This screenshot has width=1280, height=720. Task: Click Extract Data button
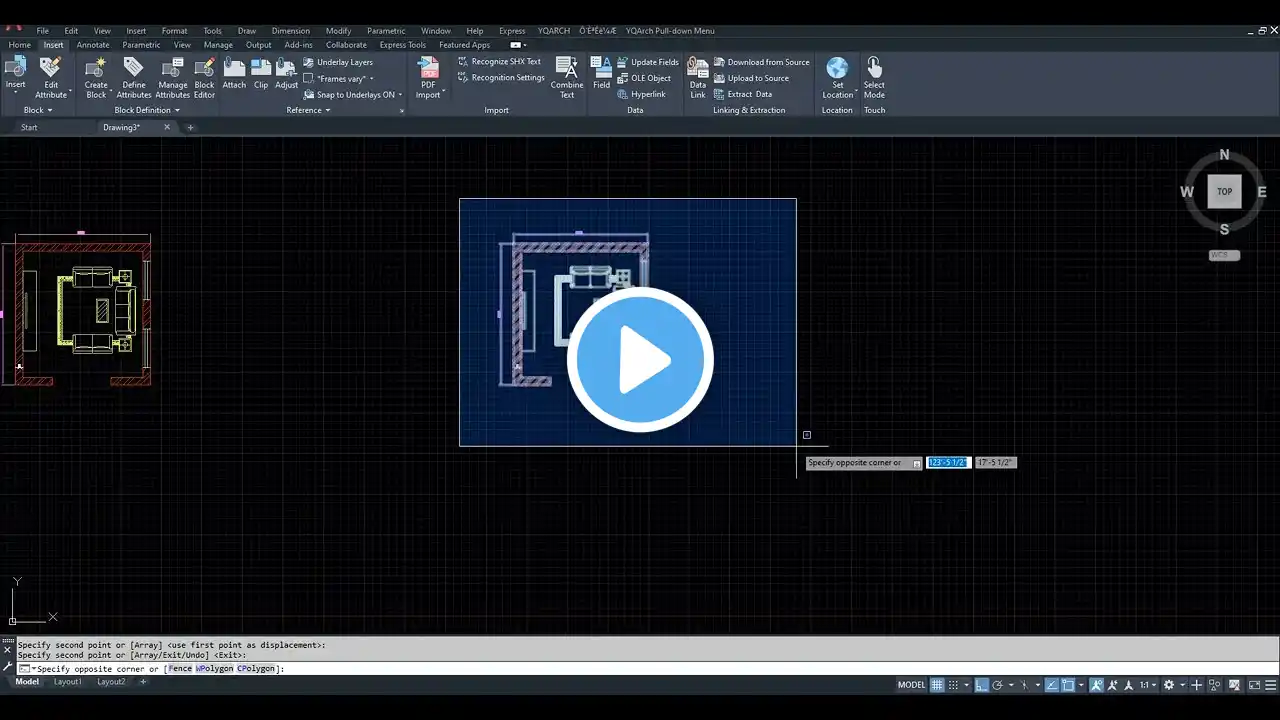(749, 94)
